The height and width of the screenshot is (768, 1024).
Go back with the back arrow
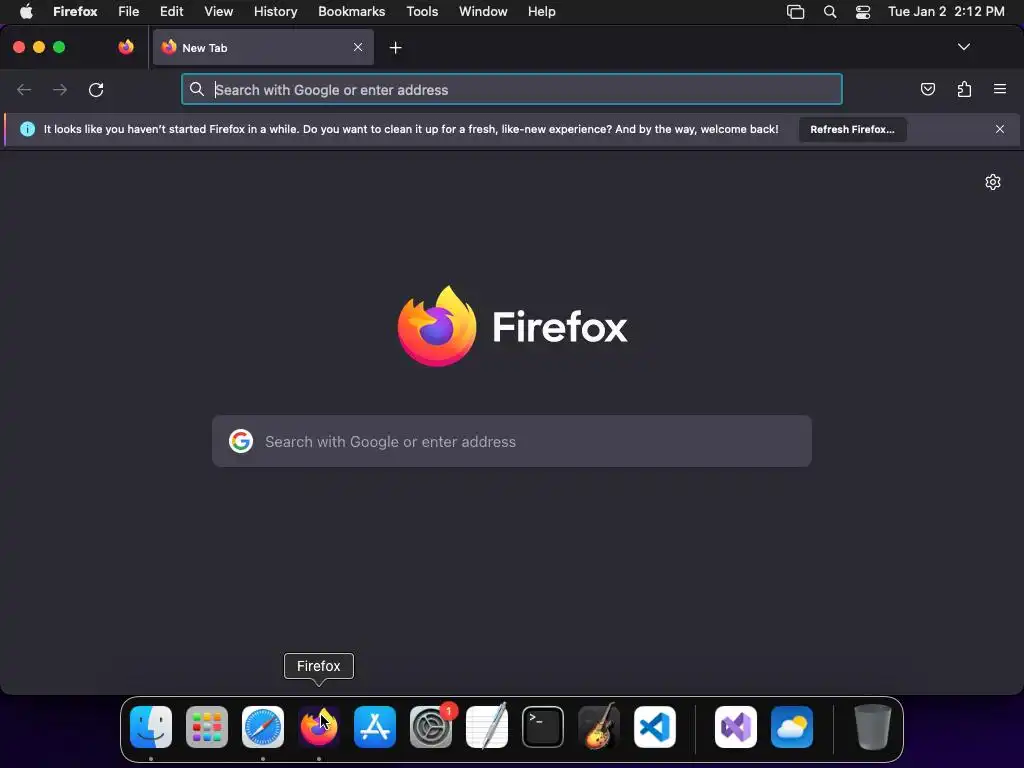coord(24,89)
